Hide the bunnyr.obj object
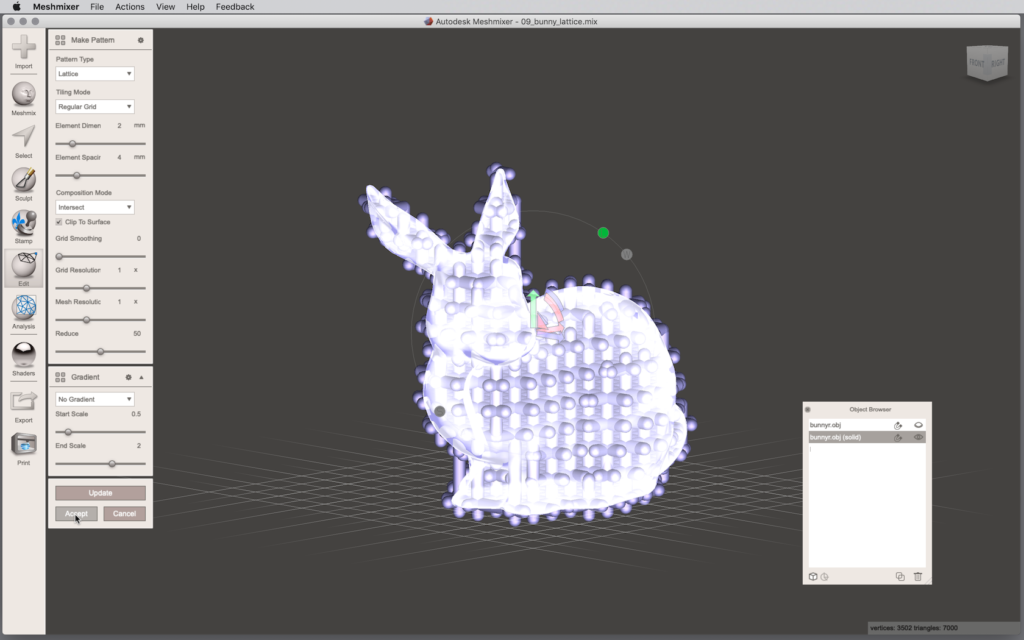 pos(918,425)
